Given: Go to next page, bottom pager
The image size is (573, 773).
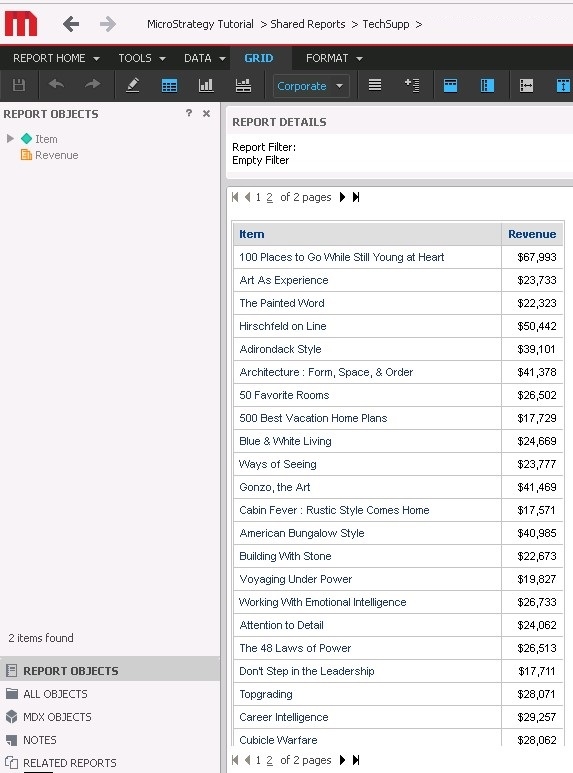Looking at the screenshot, I should pos(342,760).
